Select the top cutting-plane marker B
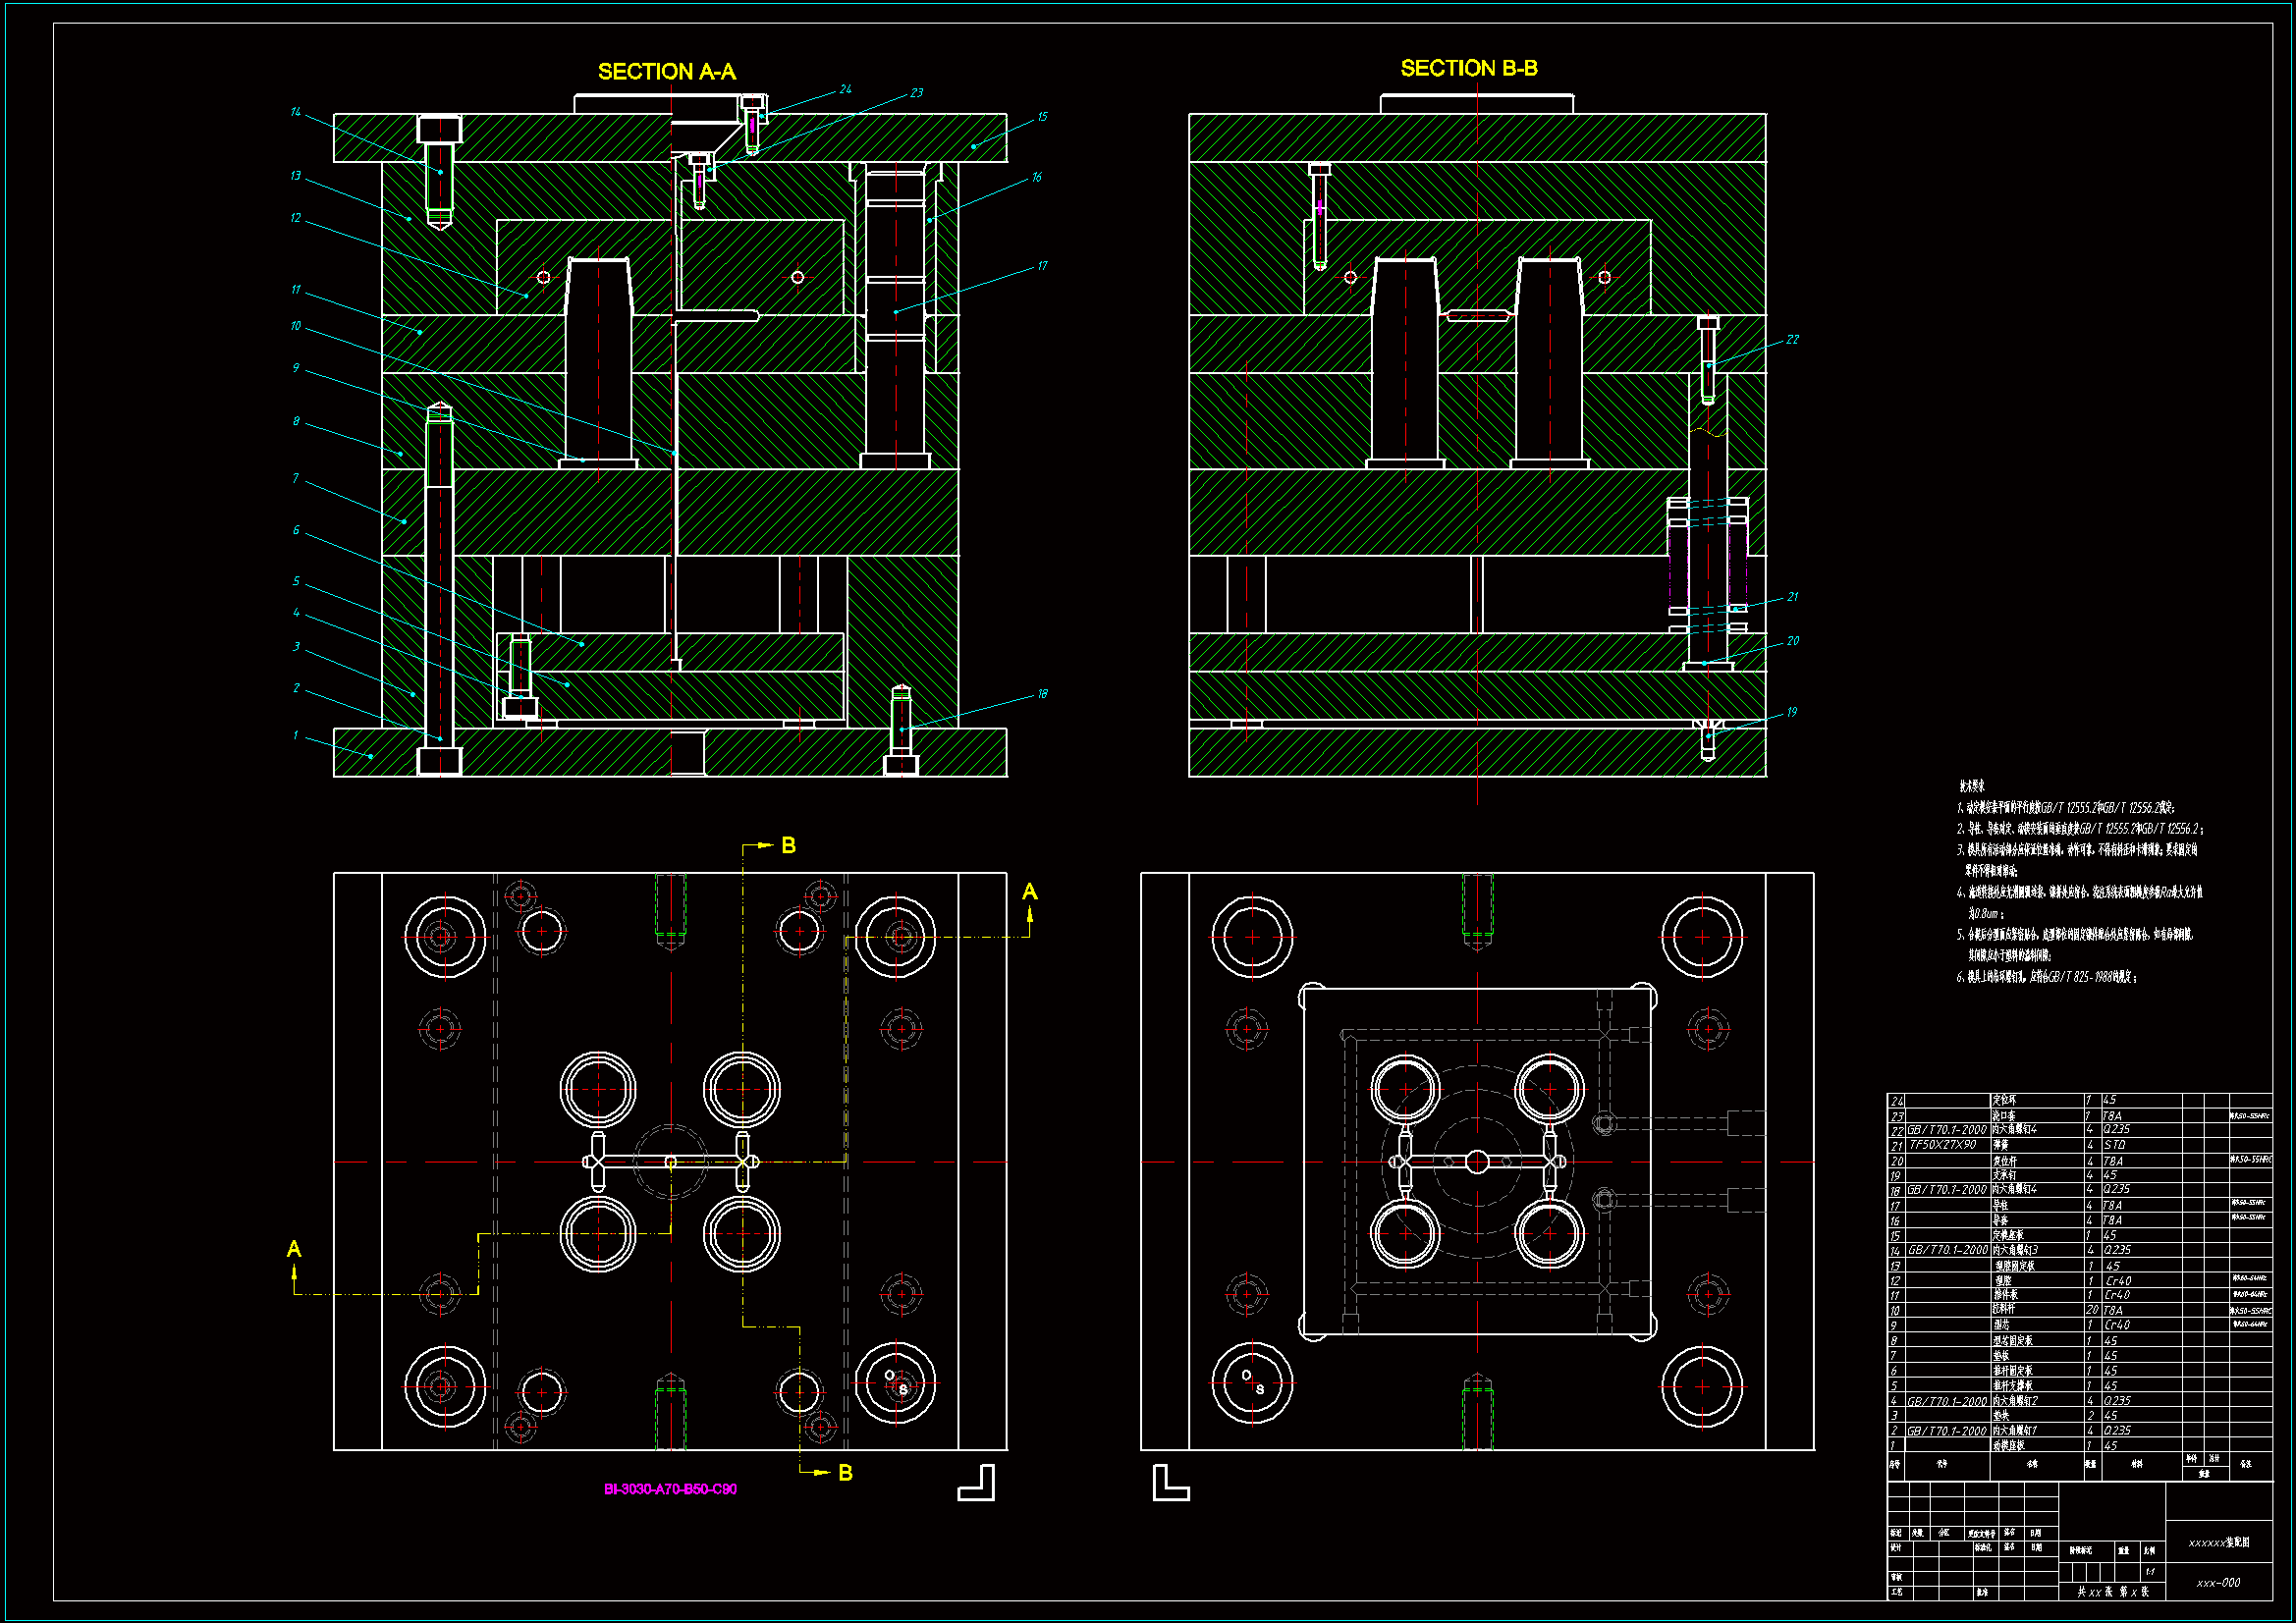 point(788,846)
